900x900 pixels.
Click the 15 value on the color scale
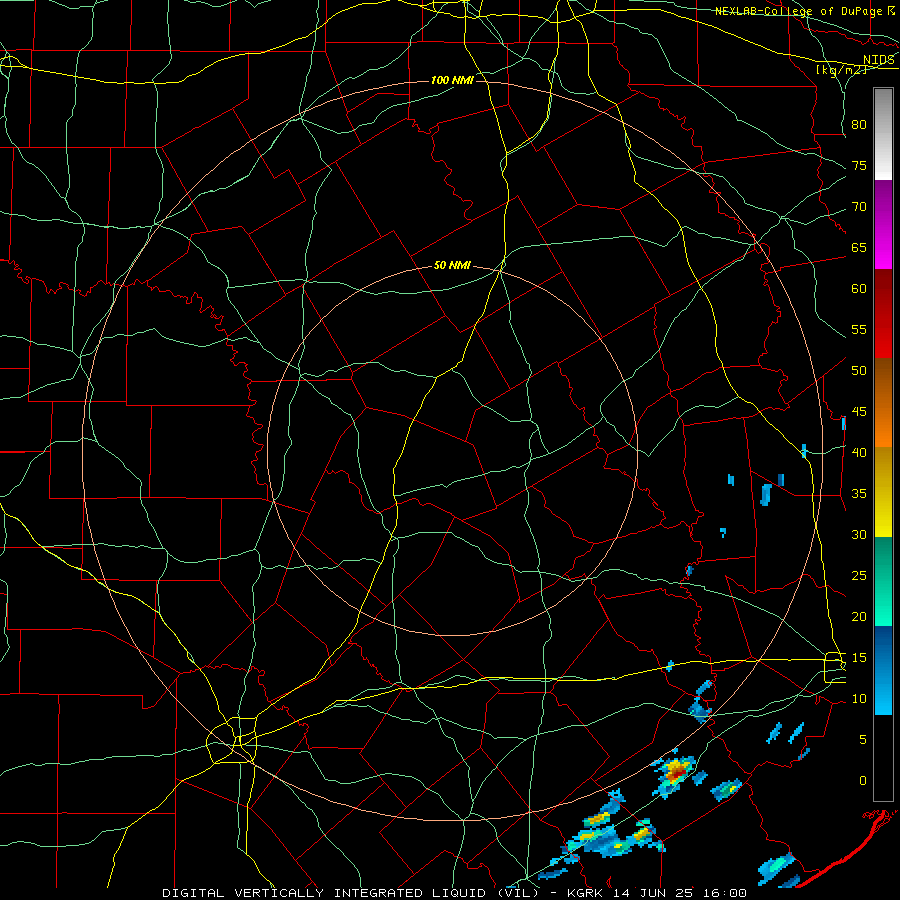click(859, 657)
